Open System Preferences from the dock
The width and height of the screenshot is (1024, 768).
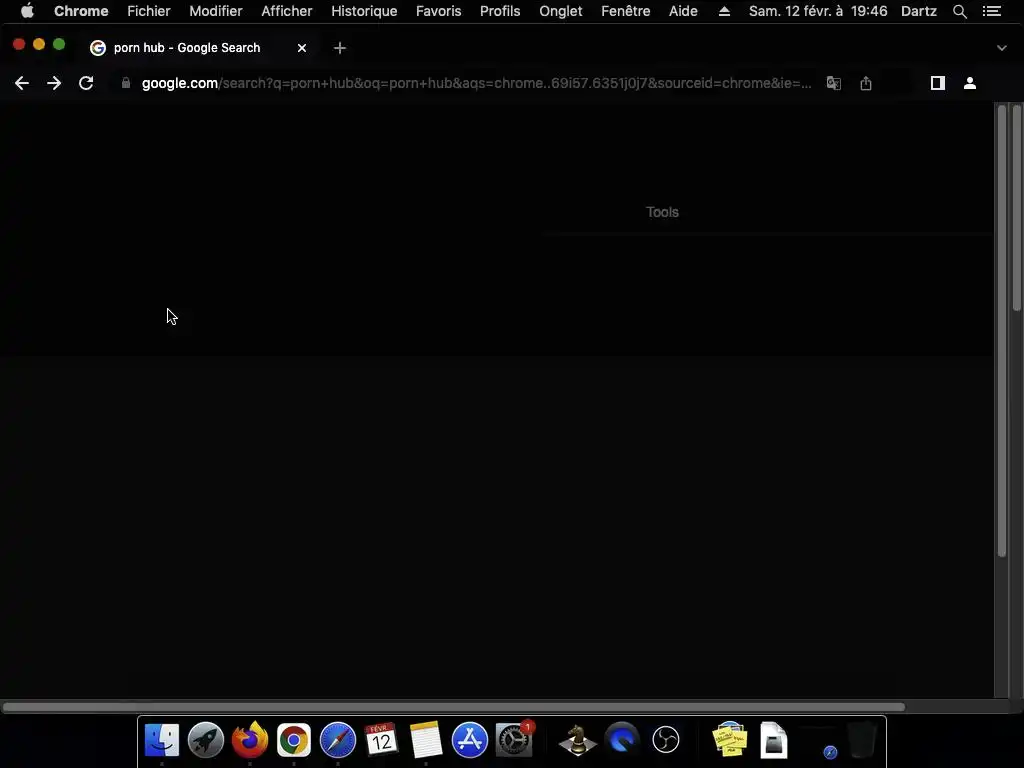514,741
